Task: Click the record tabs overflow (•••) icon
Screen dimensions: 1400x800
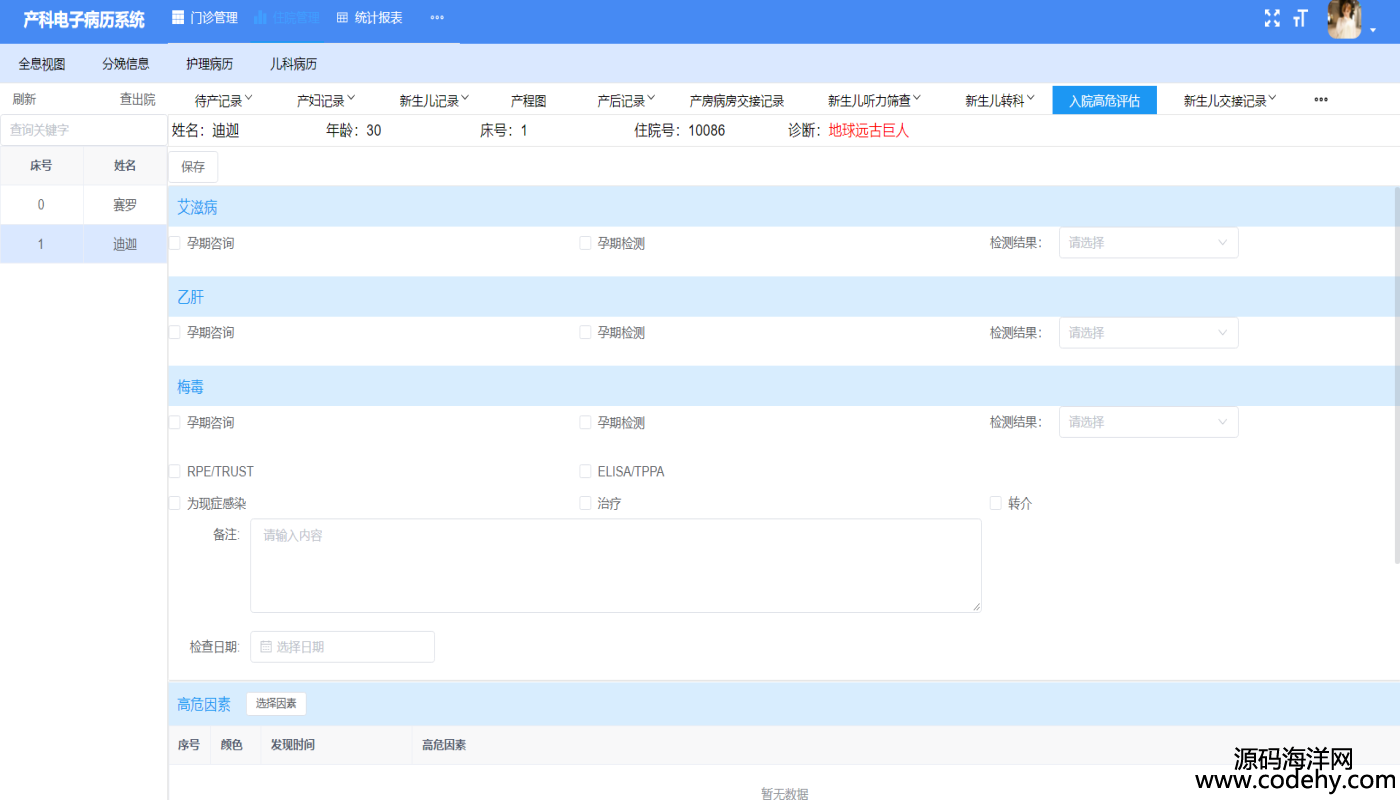Action: point(1321,100)
